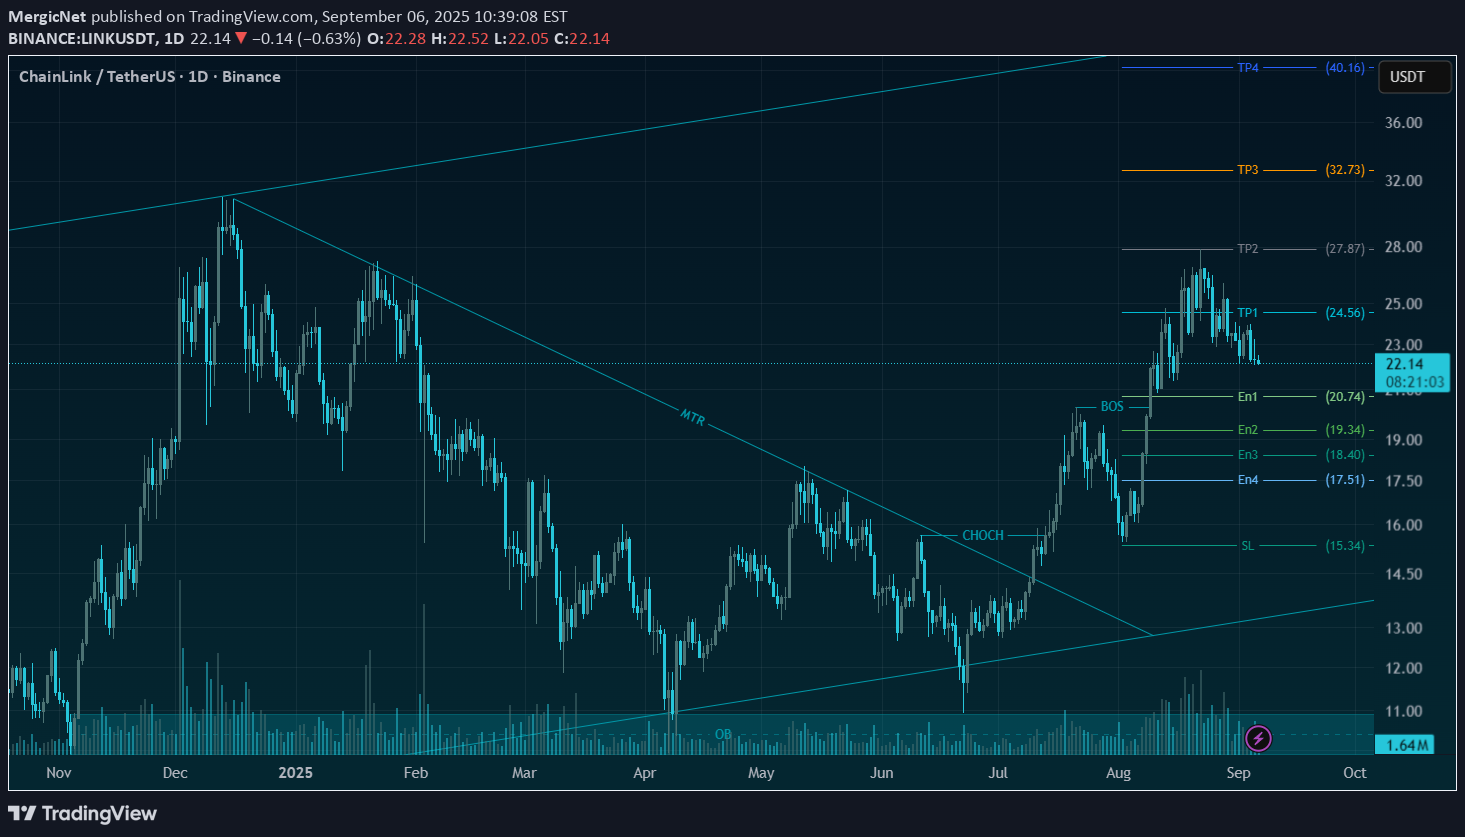Click the TP1 target label
The image size is (1465, 837).
pyautogui.click(x=1248, y=313)
